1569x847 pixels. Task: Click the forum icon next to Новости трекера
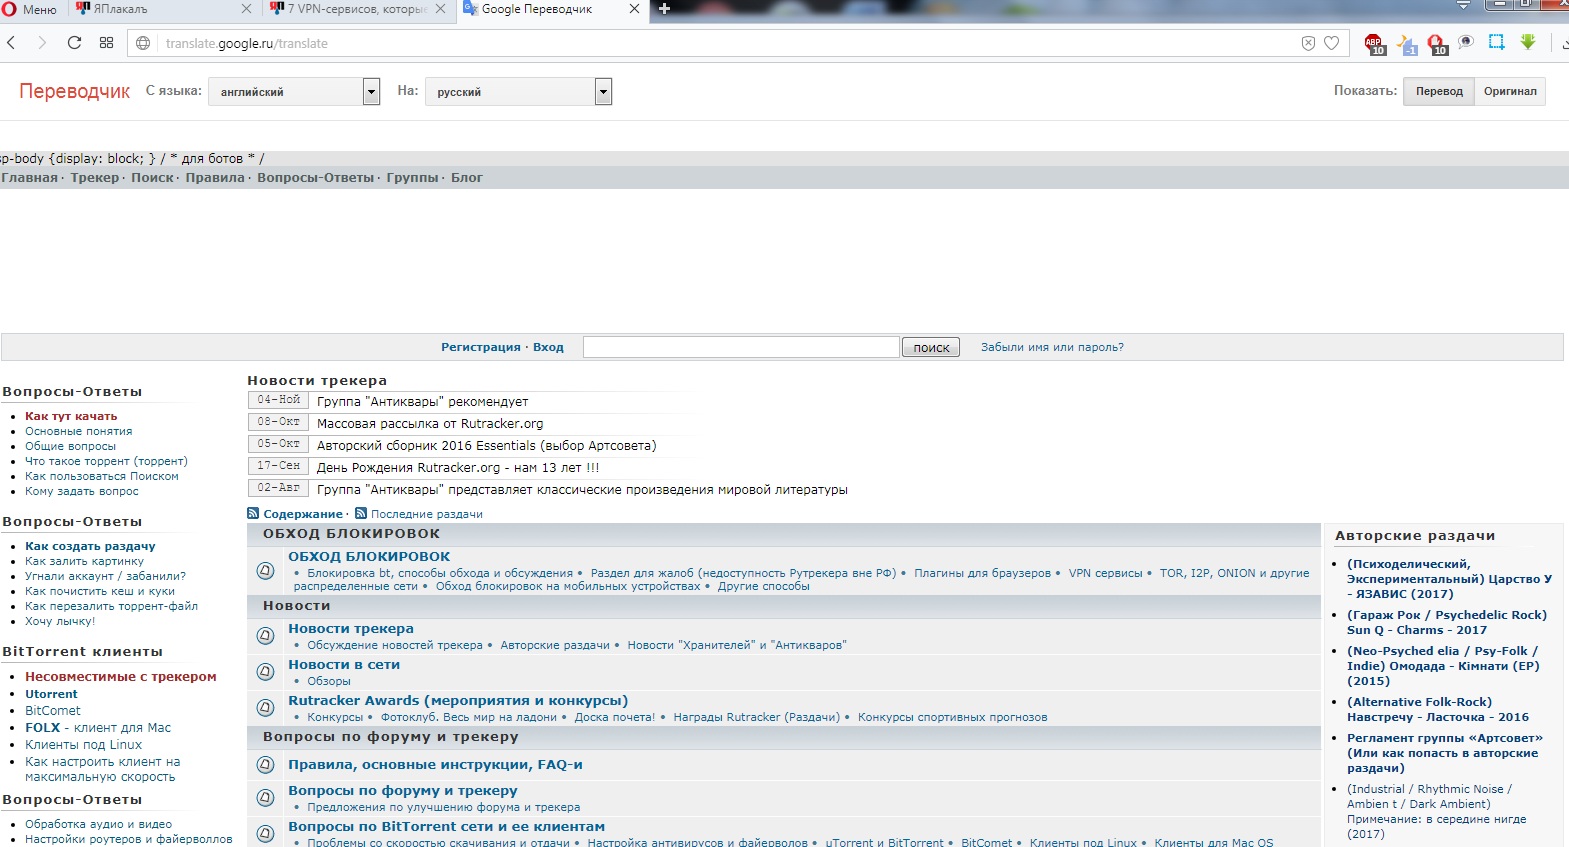click(265, 635)
